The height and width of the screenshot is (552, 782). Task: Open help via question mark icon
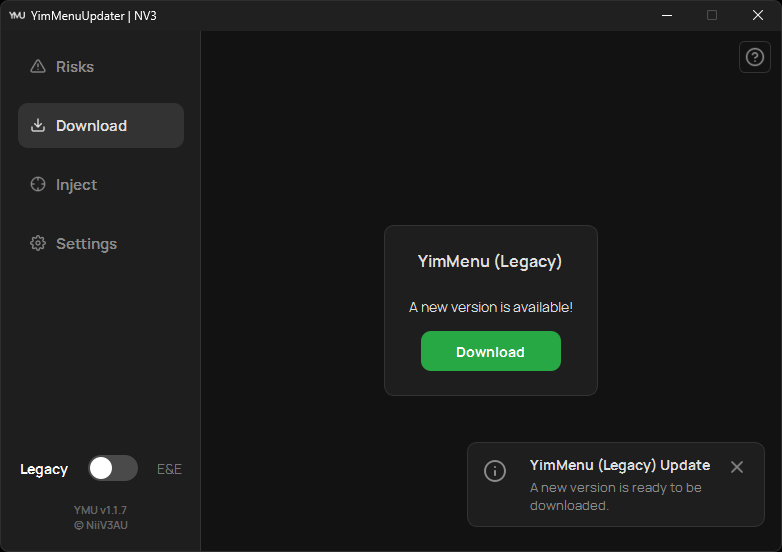[x=755, y=57]
